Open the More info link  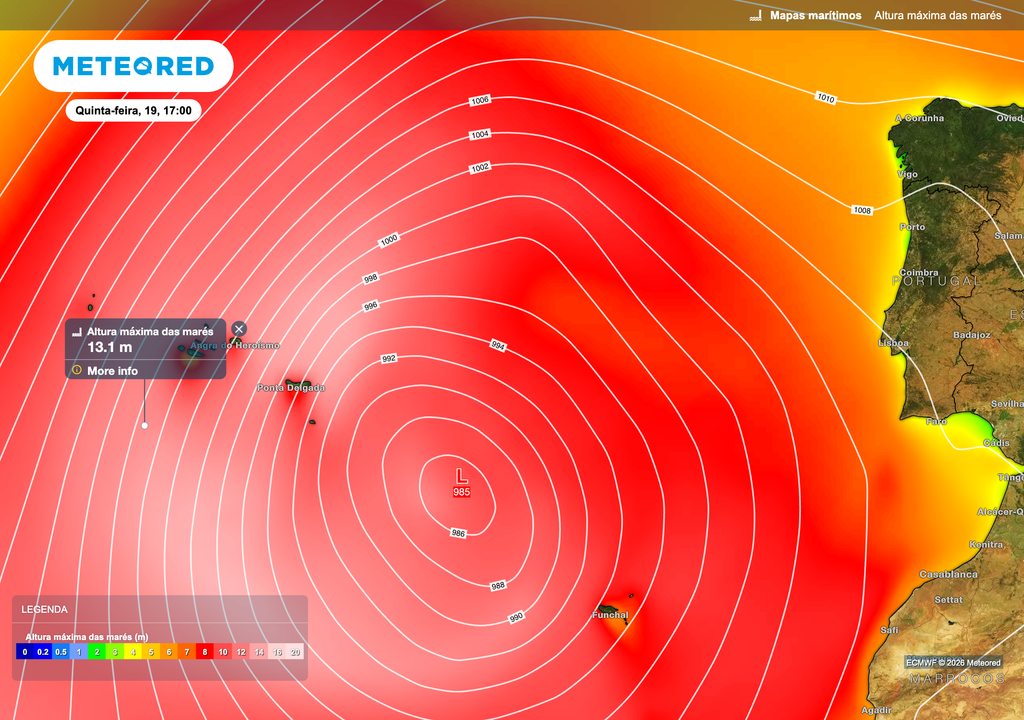coord(112,371)
